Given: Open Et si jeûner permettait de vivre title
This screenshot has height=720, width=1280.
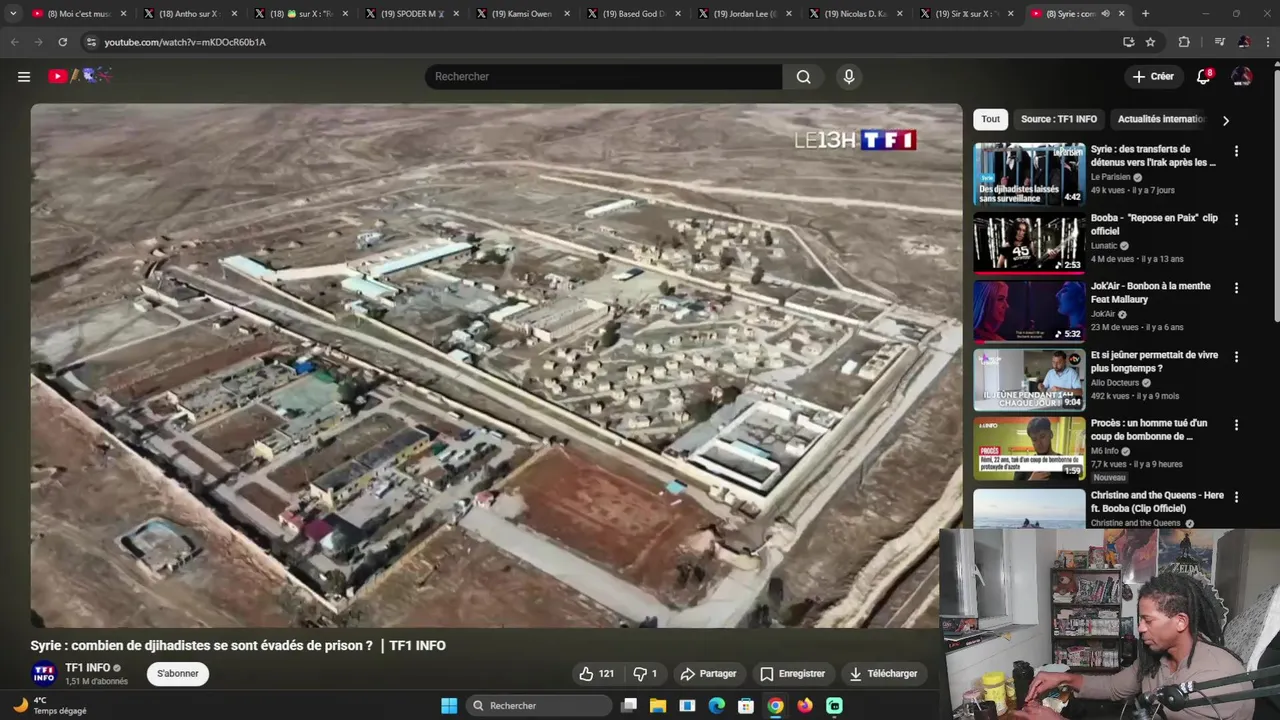Looking at the screenshot, I should point(1154,361).
